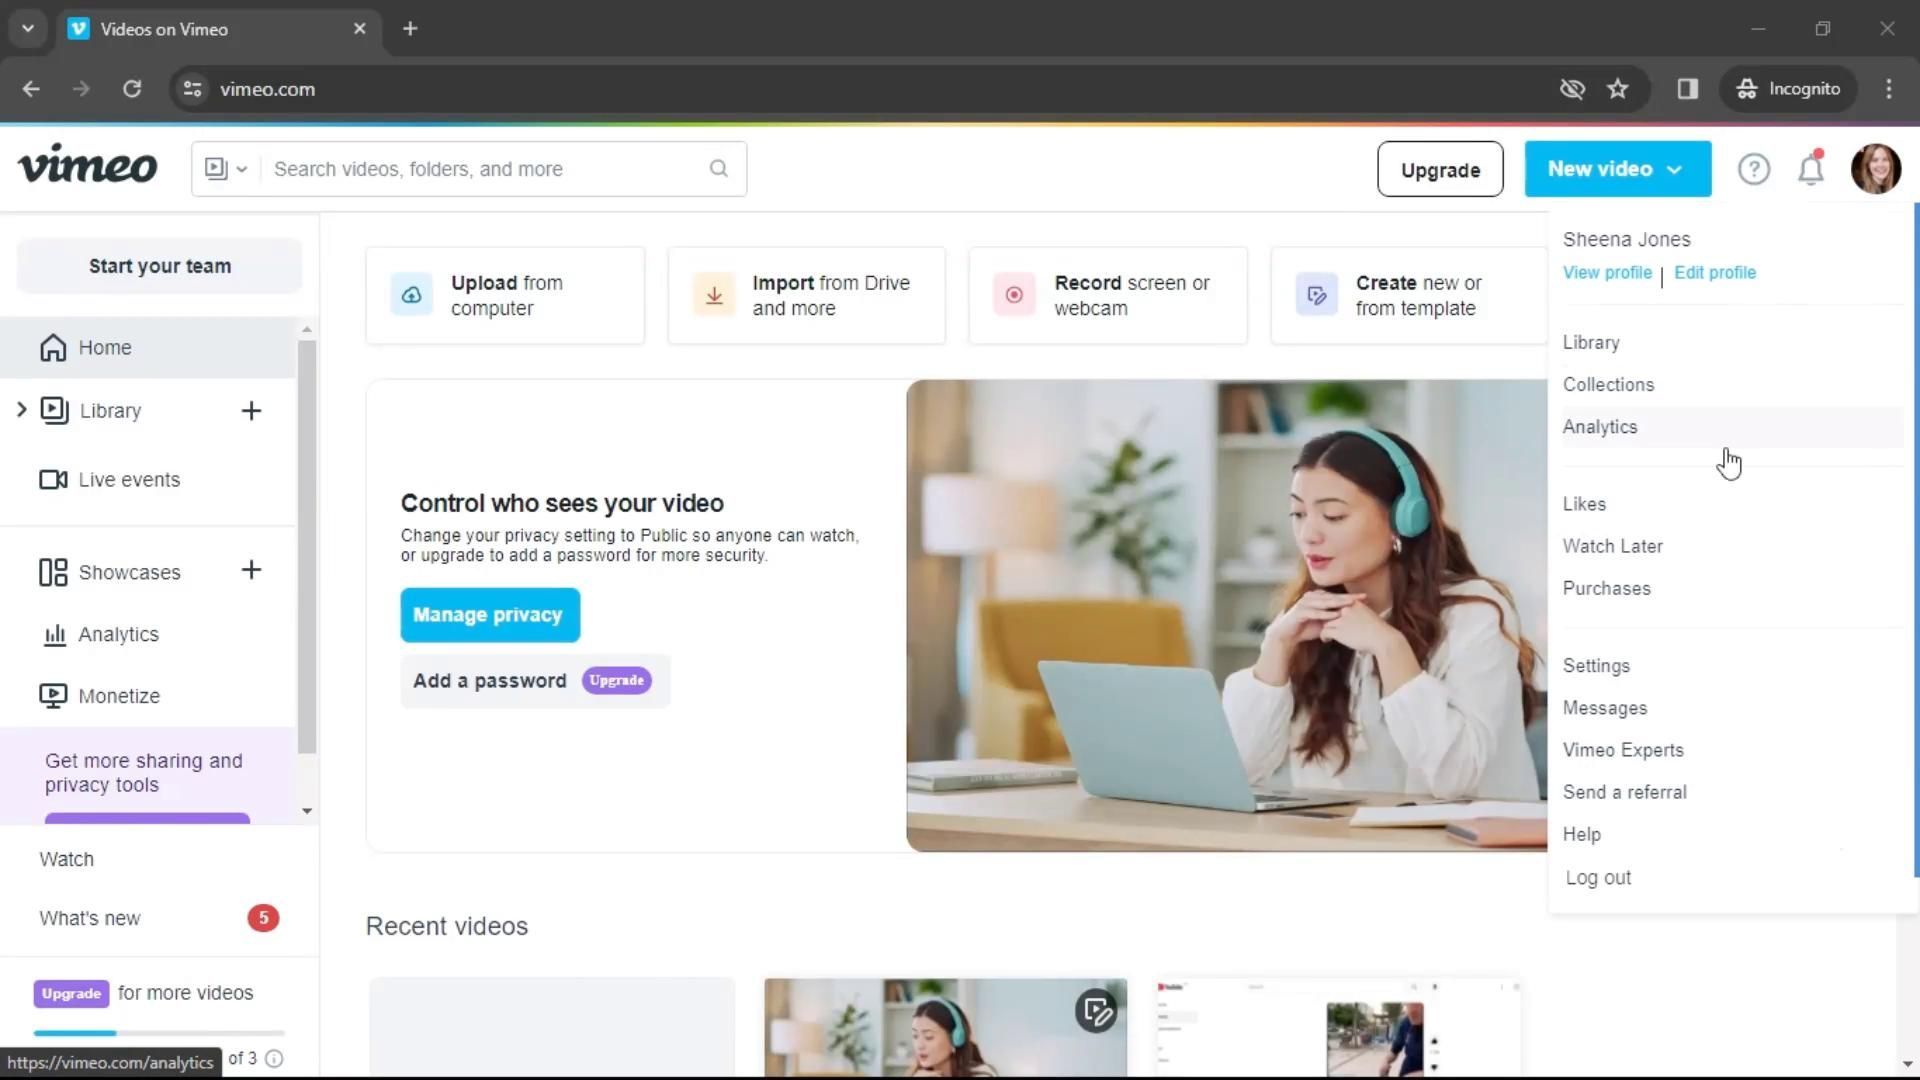
Task: Bookmark this page with star icon
Action: (x=1617, y=89)
